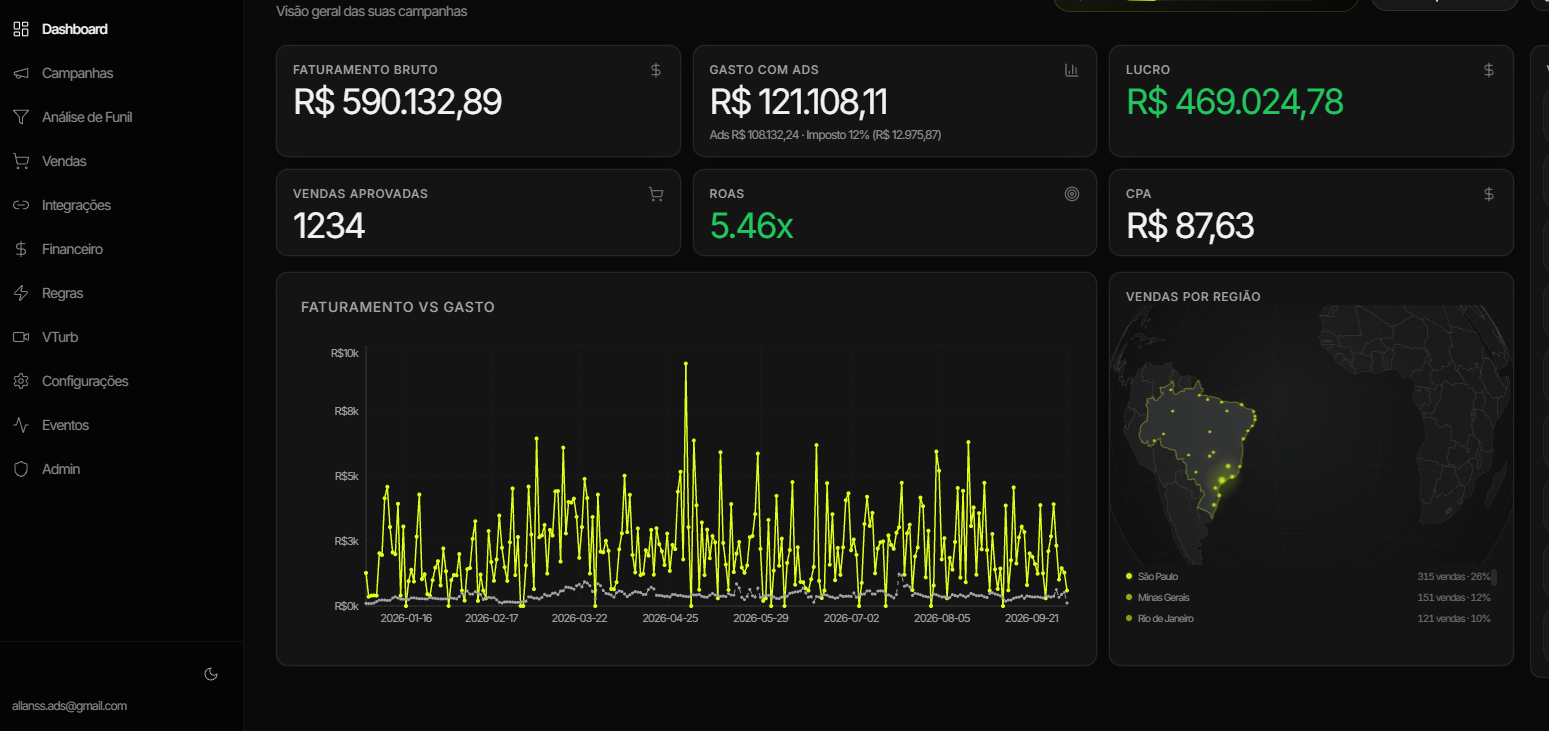Click the Regras lightning bolt icon
1549x731 pixels.
tap(21, 293)
